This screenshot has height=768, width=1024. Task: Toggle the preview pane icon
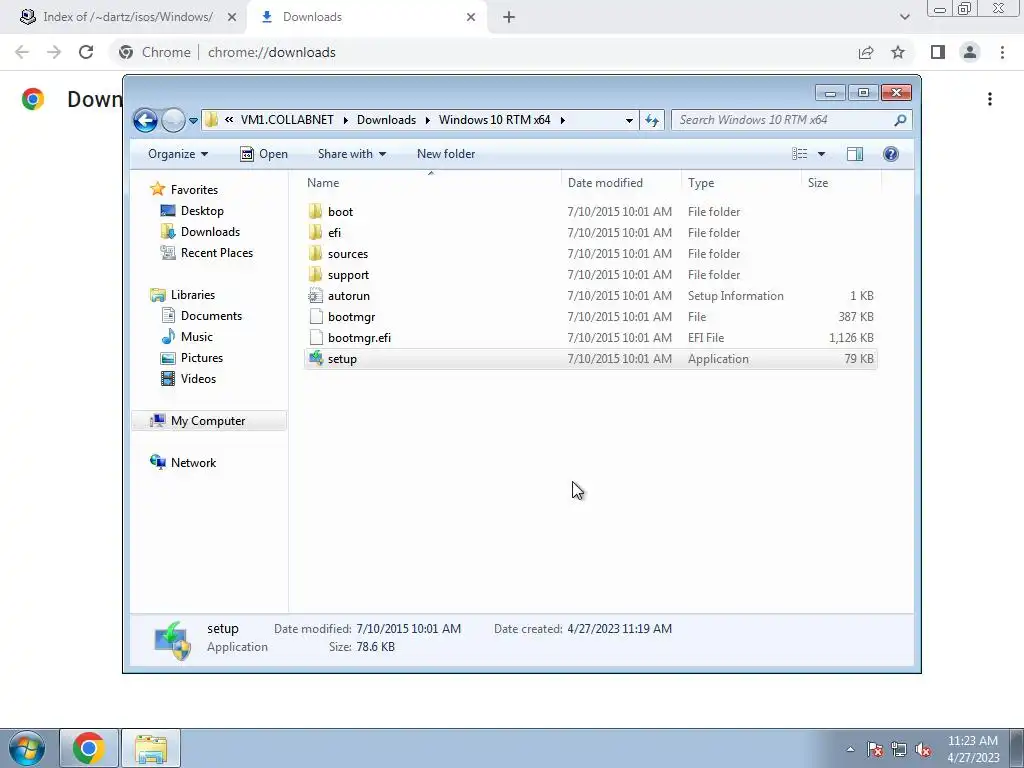pyautogui.click(x=855, y=154)
